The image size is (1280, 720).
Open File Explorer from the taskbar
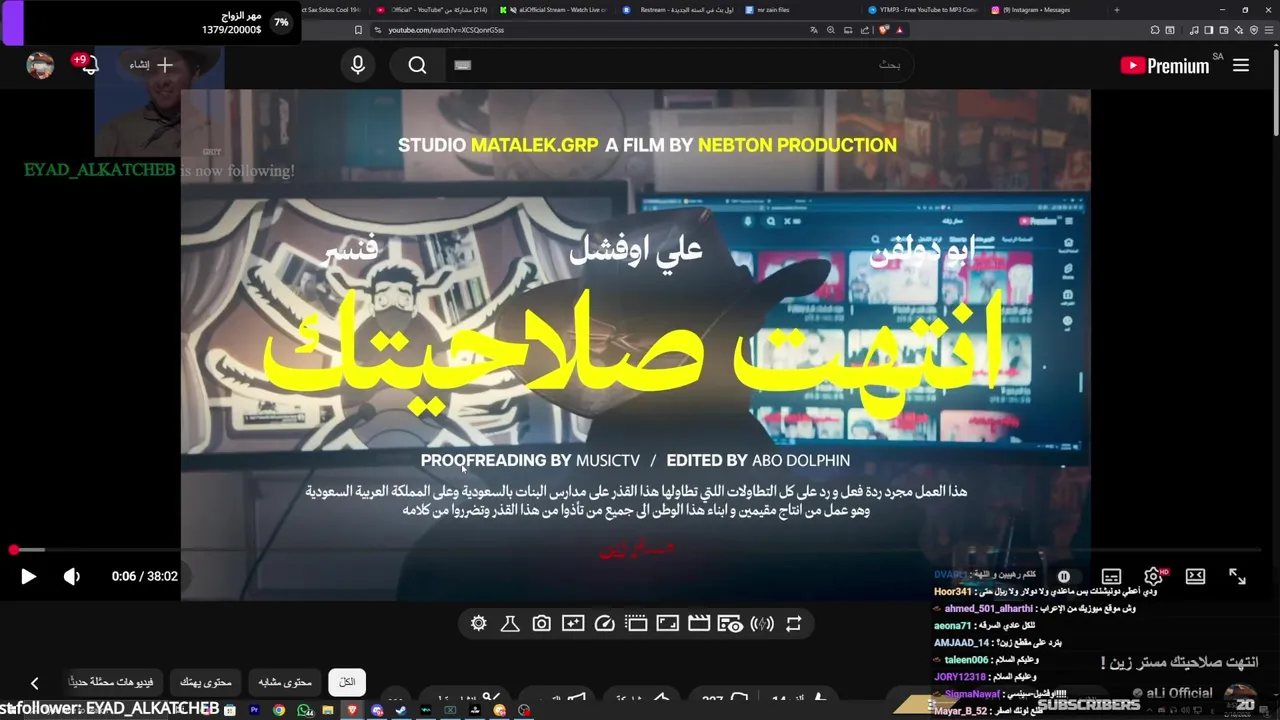(328, 710)
